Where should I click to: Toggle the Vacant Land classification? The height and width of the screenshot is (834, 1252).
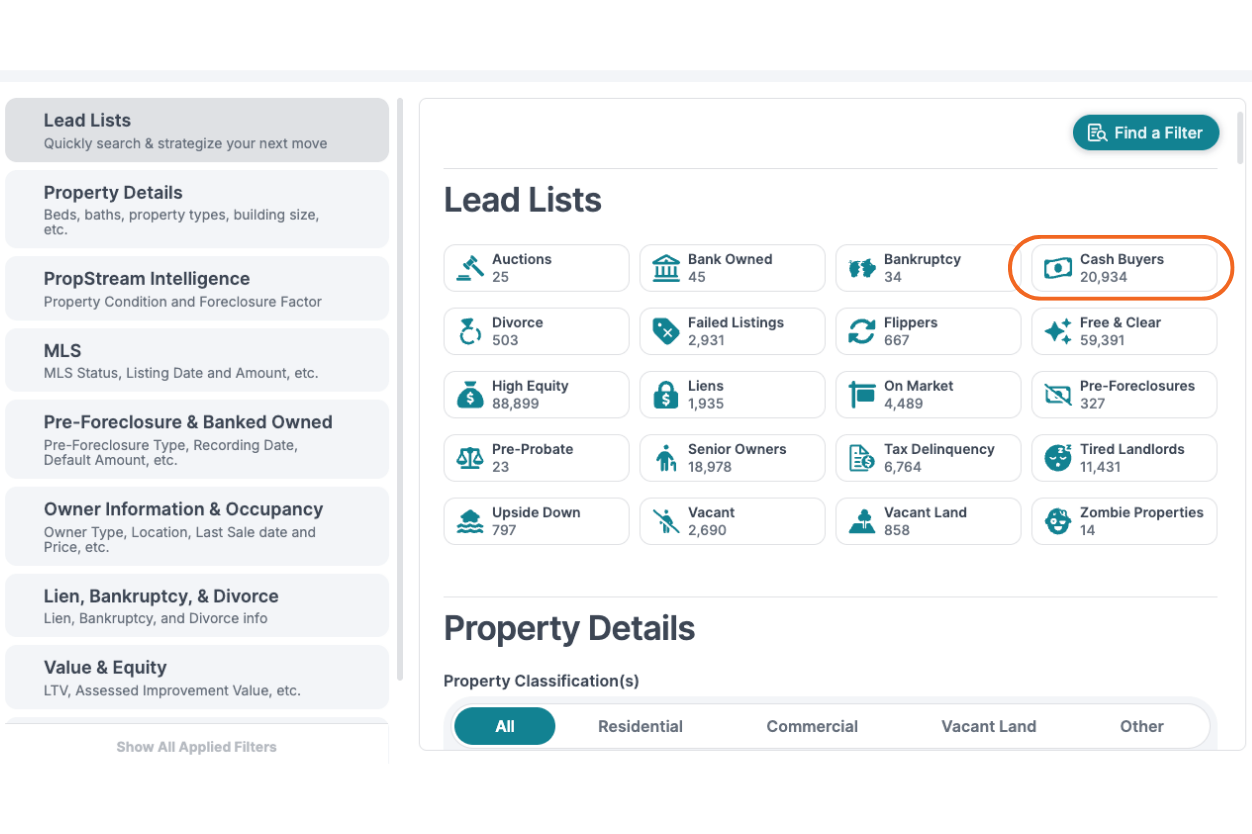988,726
